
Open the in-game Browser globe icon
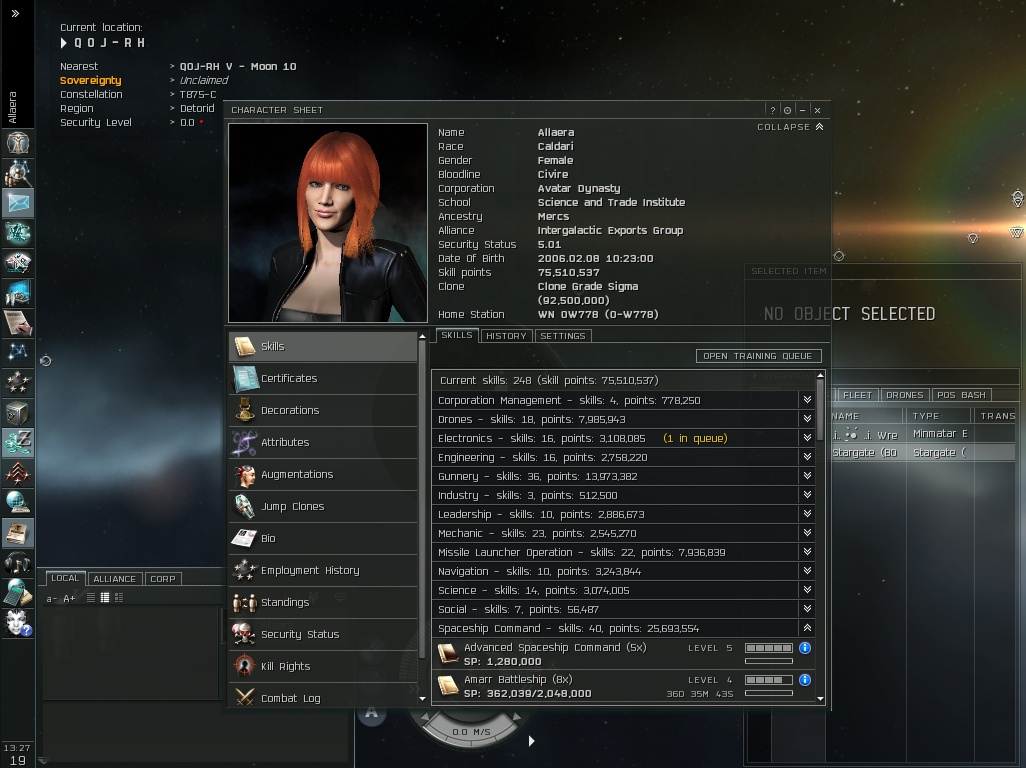tap(18, 503)
